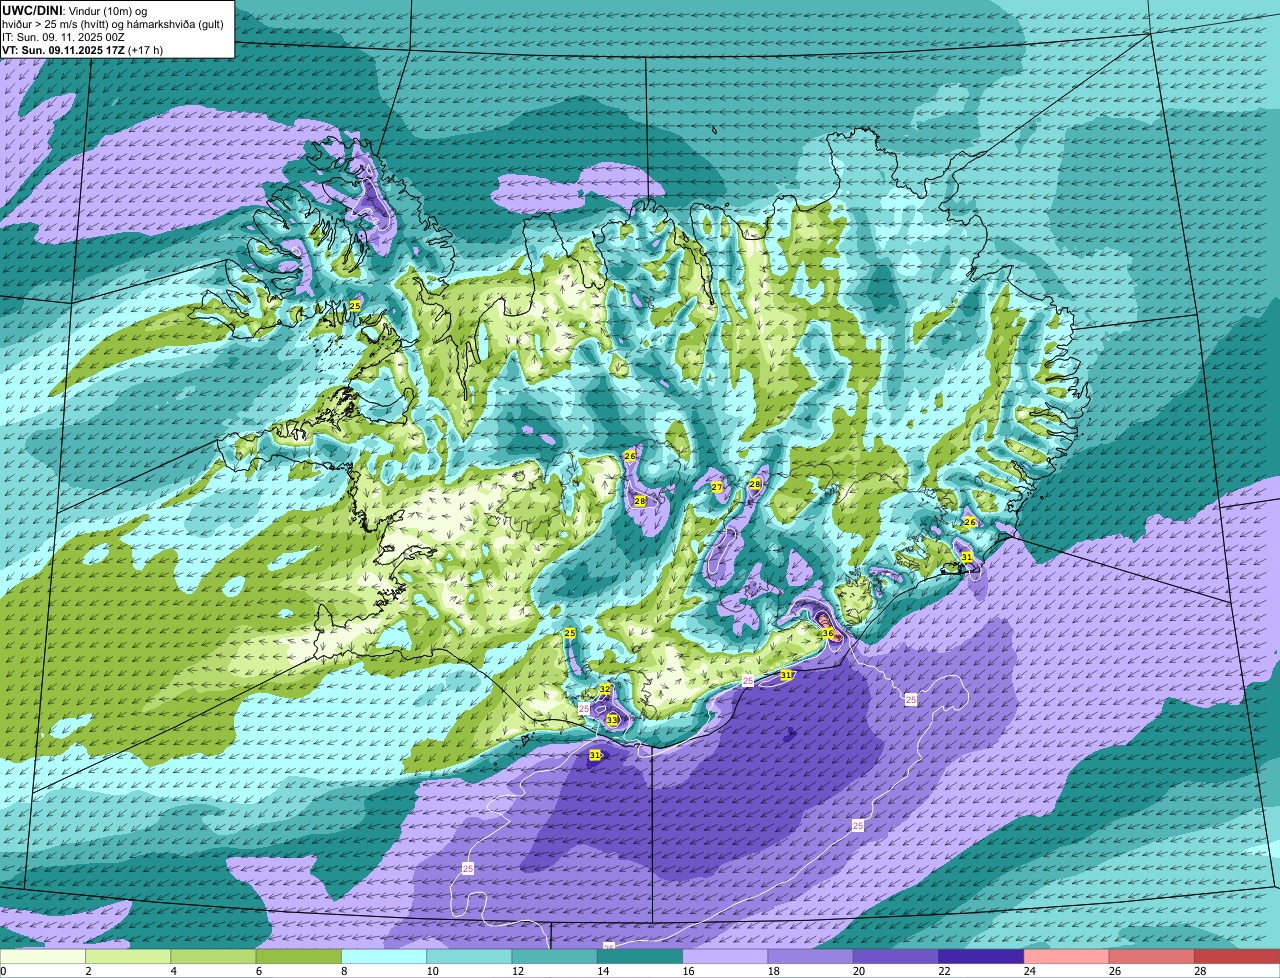Click the title line "UWC/DINI: Vindur (10m) og"

[75, 10]
